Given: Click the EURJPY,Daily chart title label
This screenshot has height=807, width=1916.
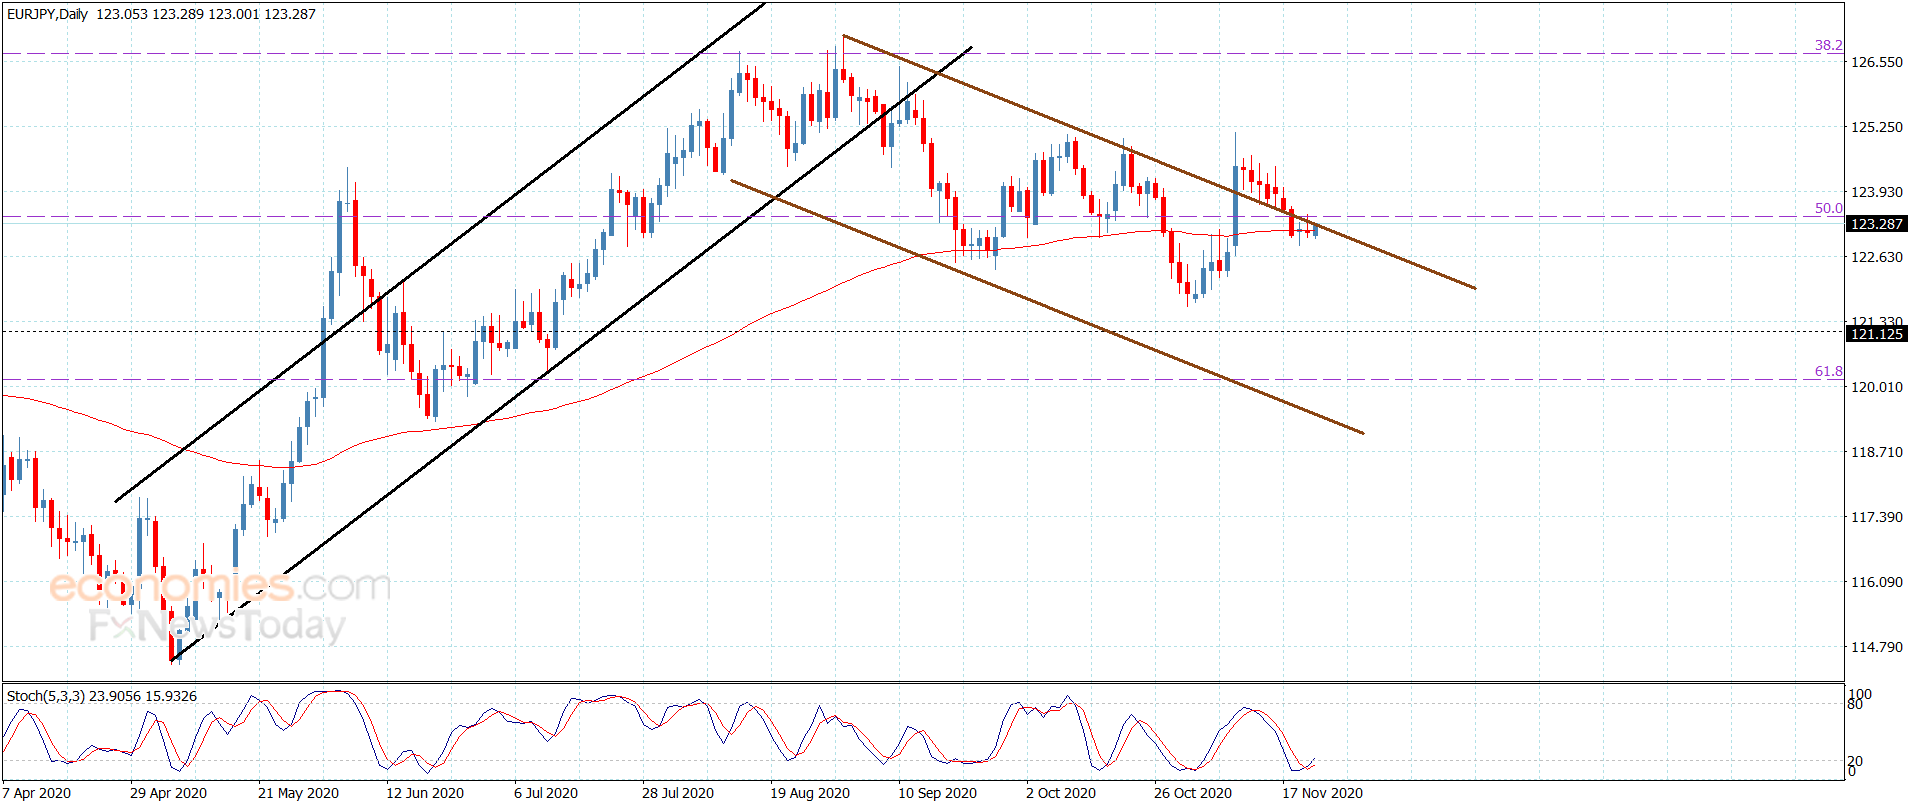Looking at the screenshot, I should 47,14.
